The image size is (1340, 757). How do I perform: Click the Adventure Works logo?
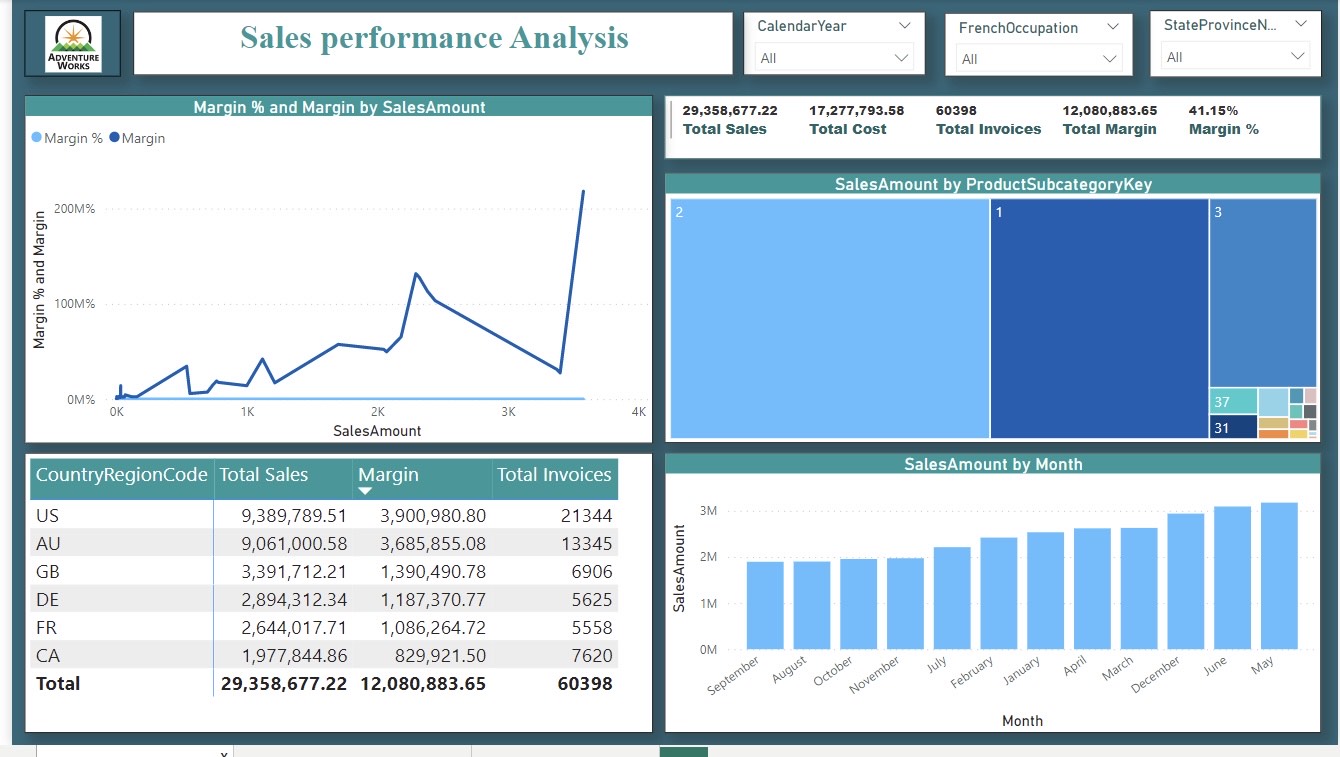click(73, 42)
